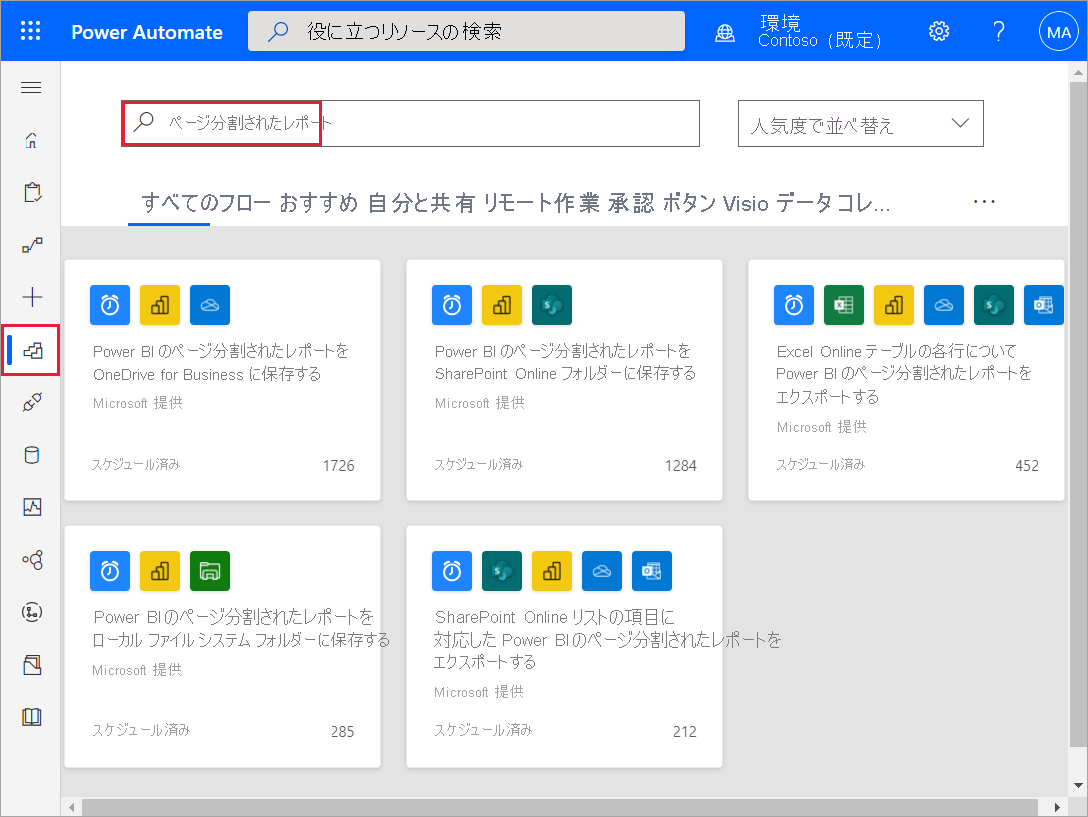Open ローカル ファイル システム フォルダー template
Image resolution: width=1088 pixels, height=817 pixels.
[x=241, y=628]
